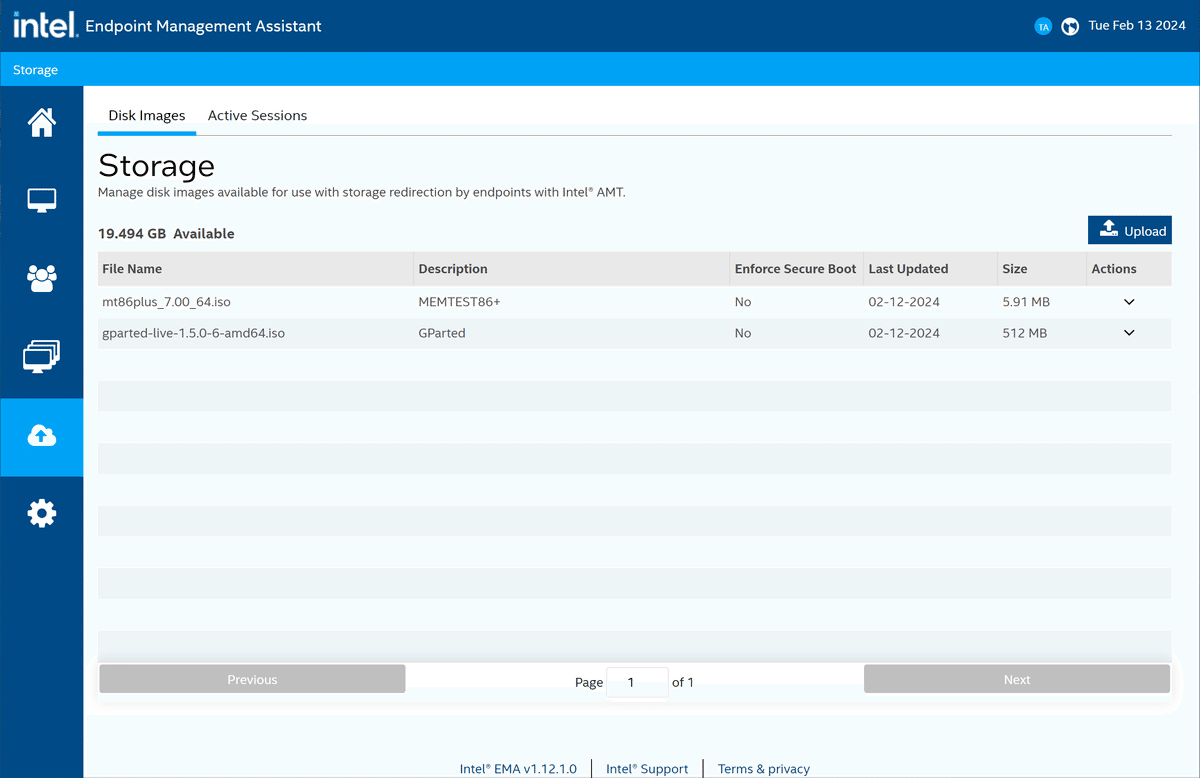The height and width of the screenshot is (778, 1200).
Task: Click the globe language icon in header
Action: point(1069,27)
